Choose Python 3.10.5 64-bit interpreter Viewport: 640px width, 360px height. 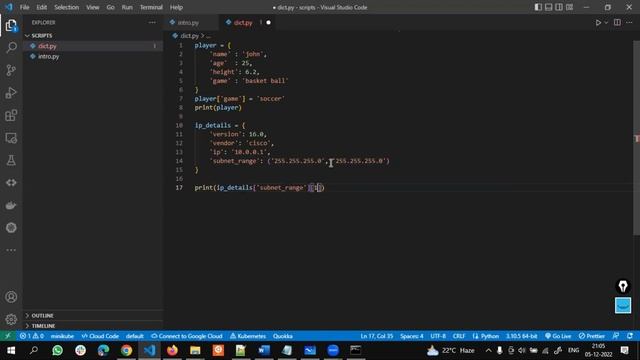coord(521,336)
